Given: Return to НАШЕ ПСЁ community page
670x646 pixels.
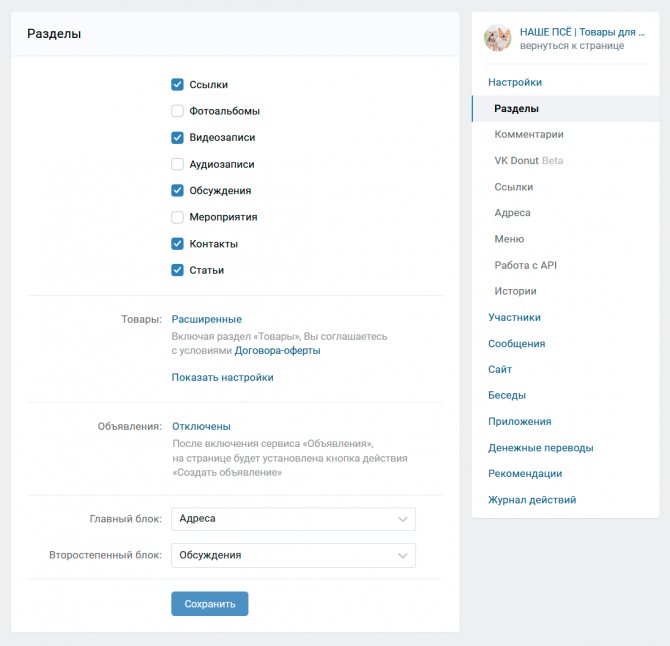Looking at the screenshot, I should (x=572, y=46).
